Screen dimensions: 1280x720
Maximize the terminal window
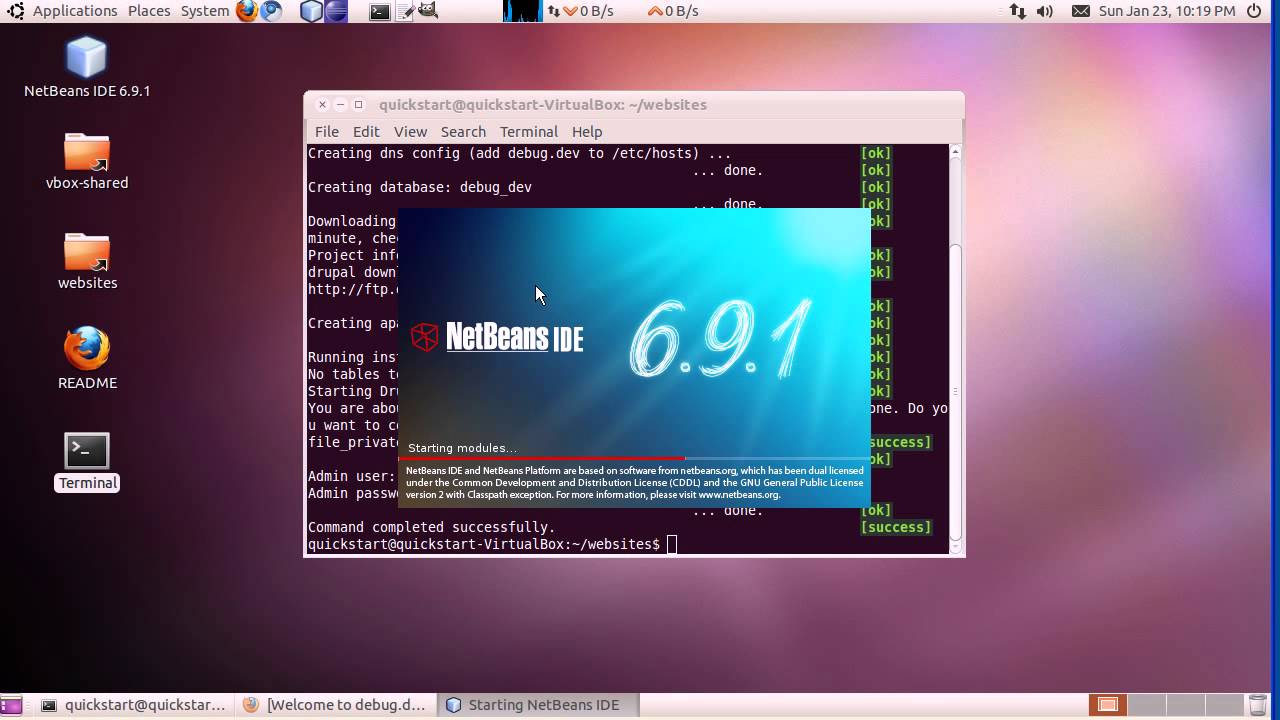[x=358, y=104]
